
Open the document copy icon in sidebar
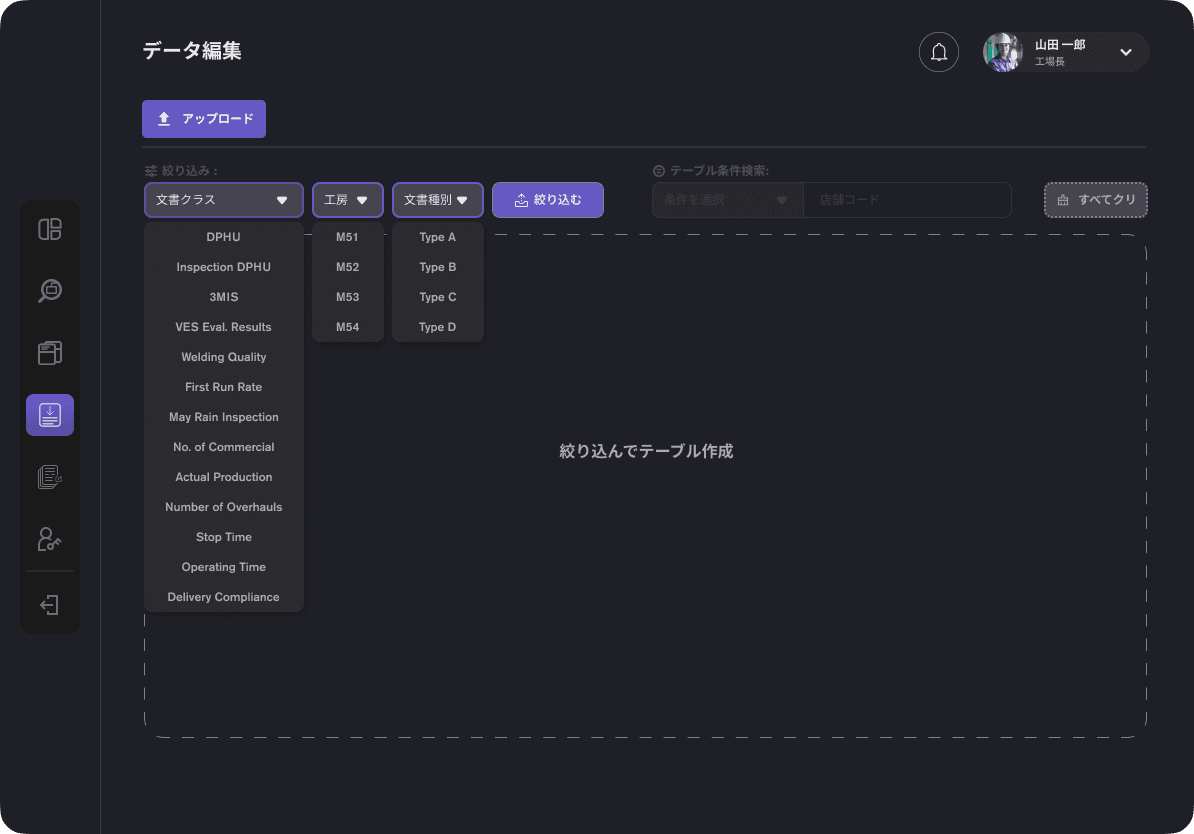pos(50,477)
